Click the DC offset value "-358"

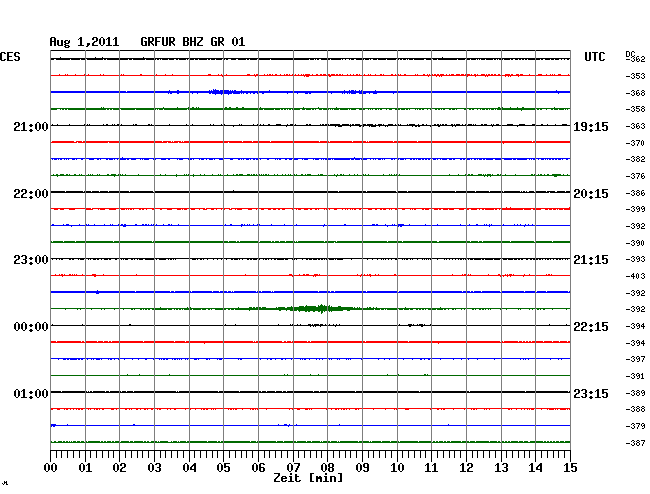pyautogui.click(x=635, y=109)
